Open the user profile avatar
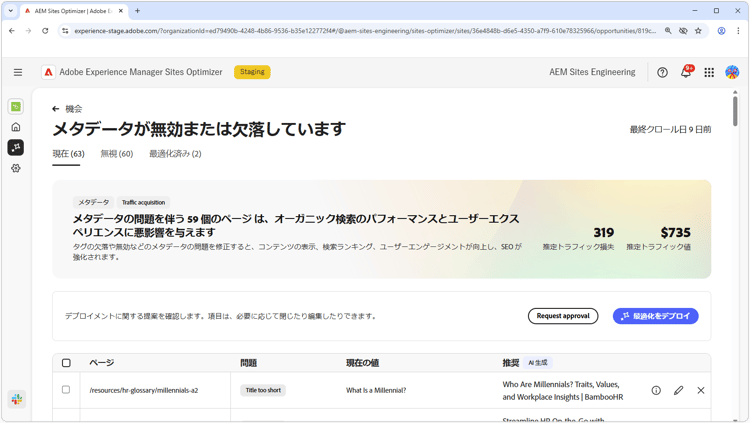Viewport: 750px width, 423px height. [732, 72]
